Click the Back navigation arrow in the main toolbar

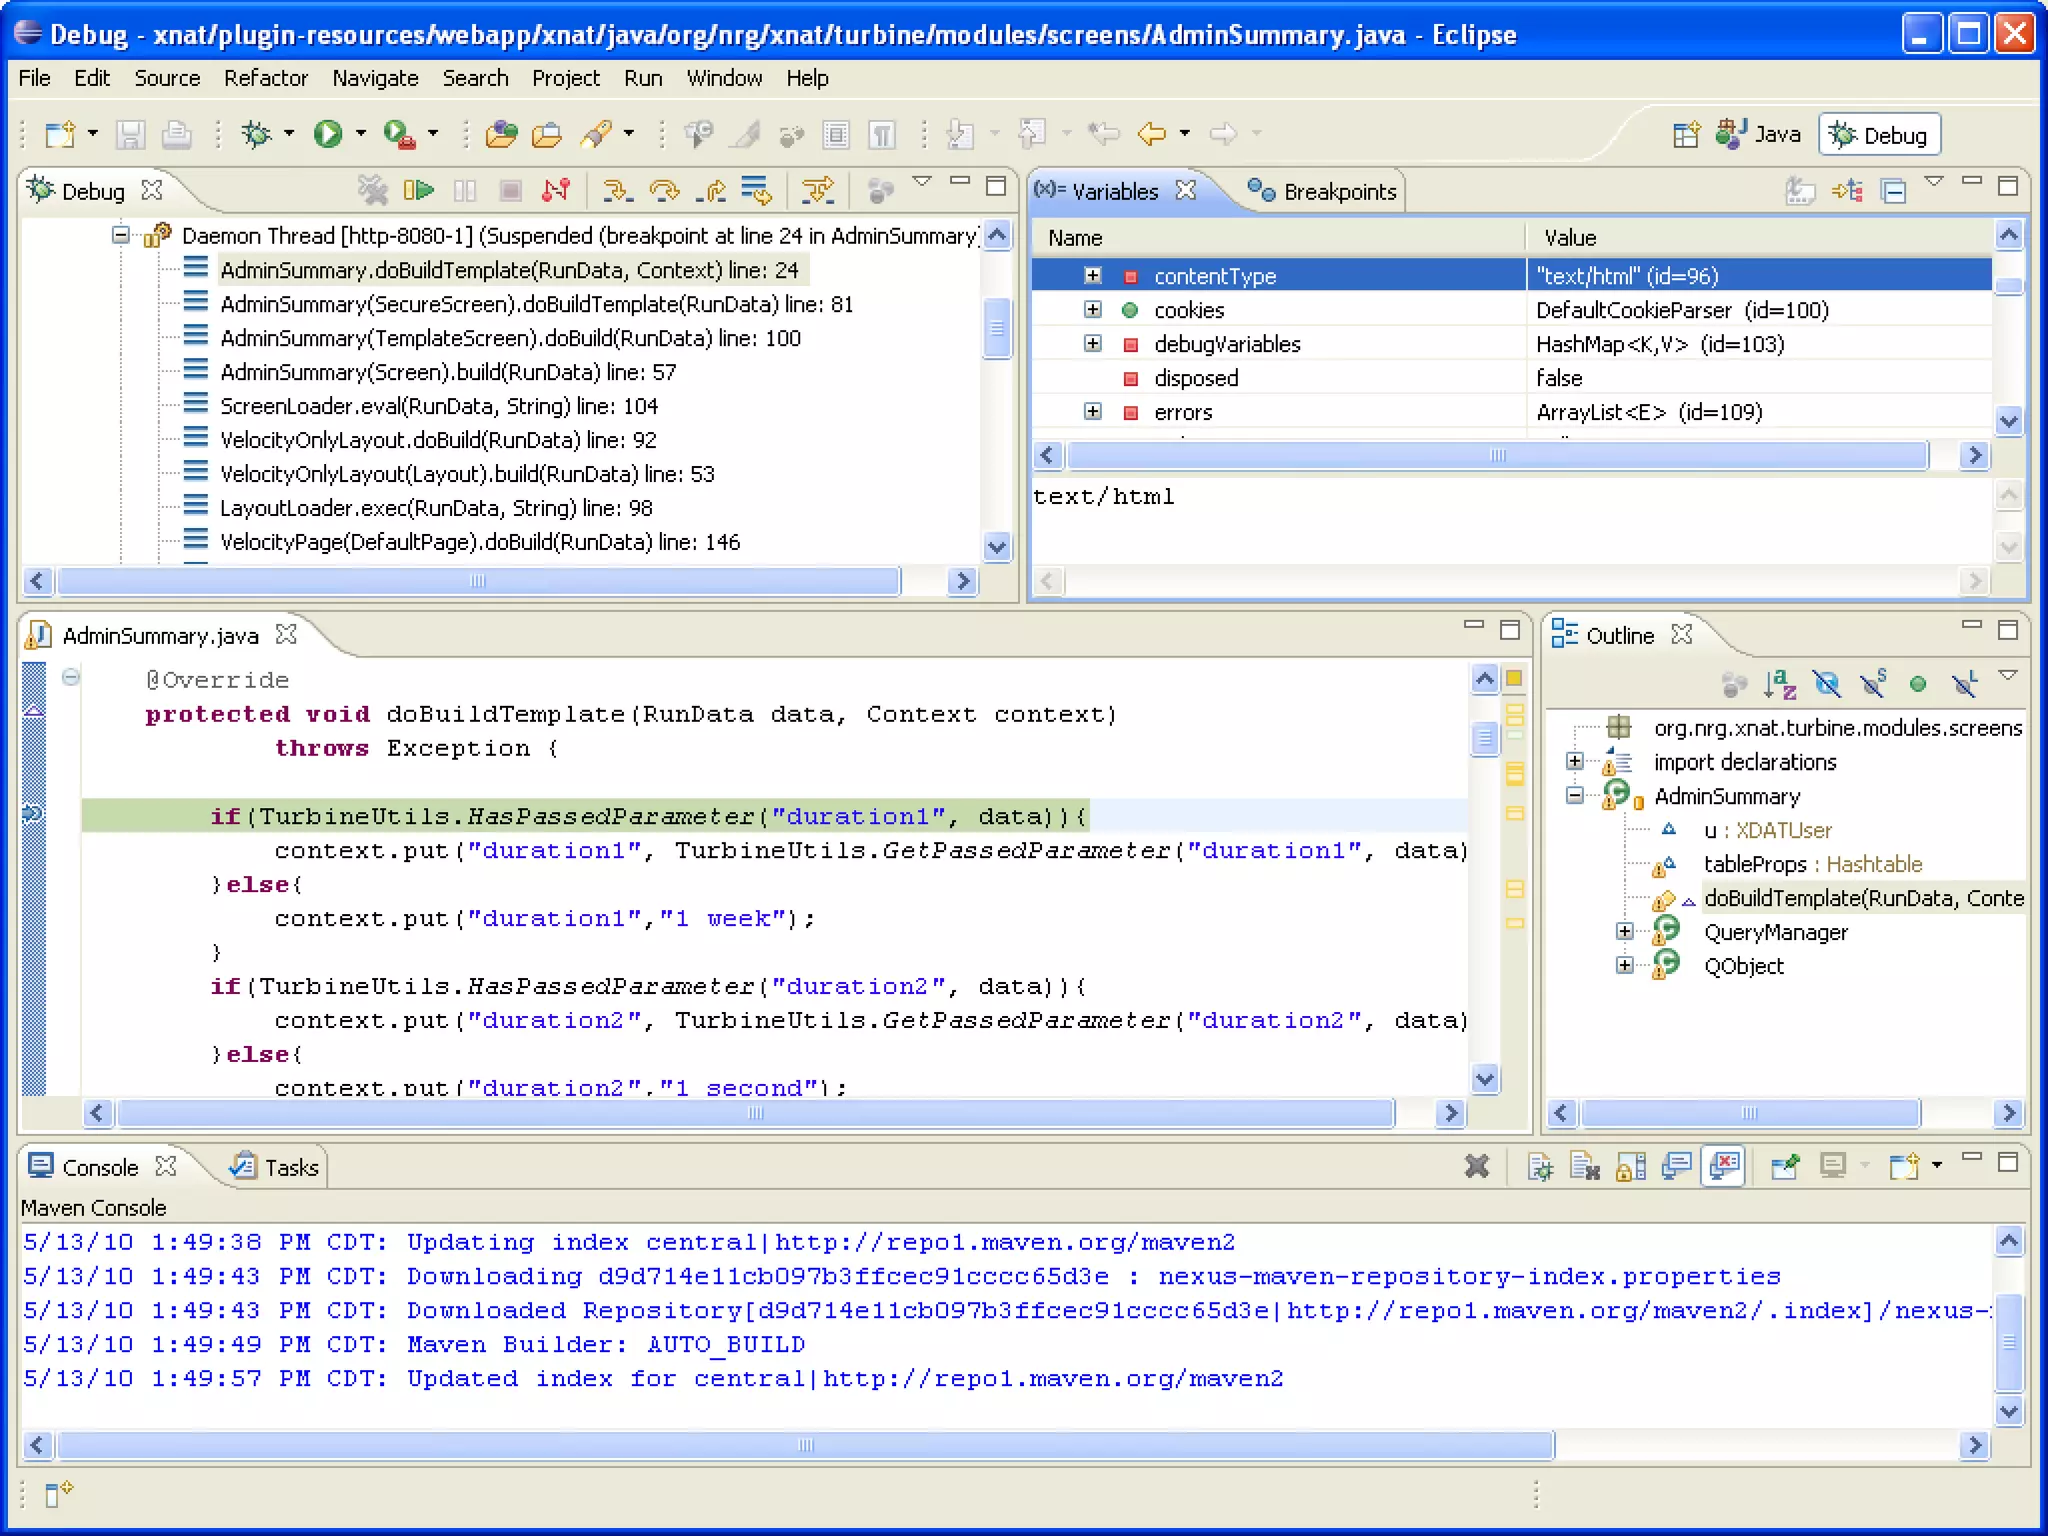click(1152, 133)
